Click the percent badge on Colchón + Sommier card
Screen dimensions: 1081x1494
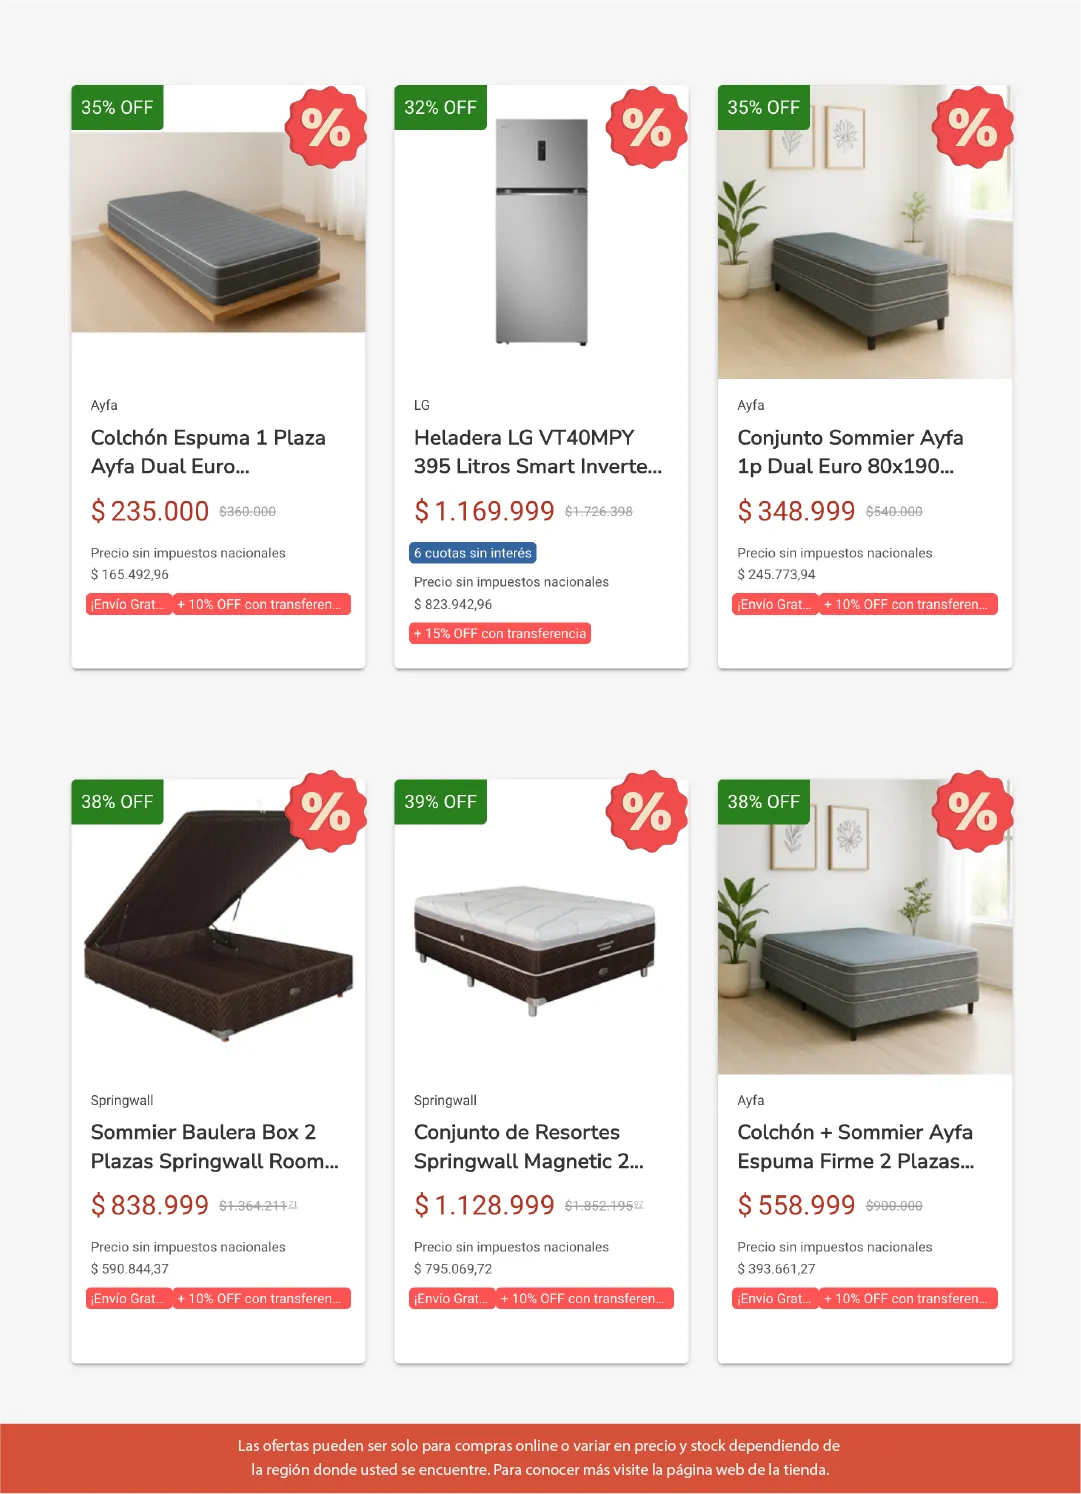point(973,811)
